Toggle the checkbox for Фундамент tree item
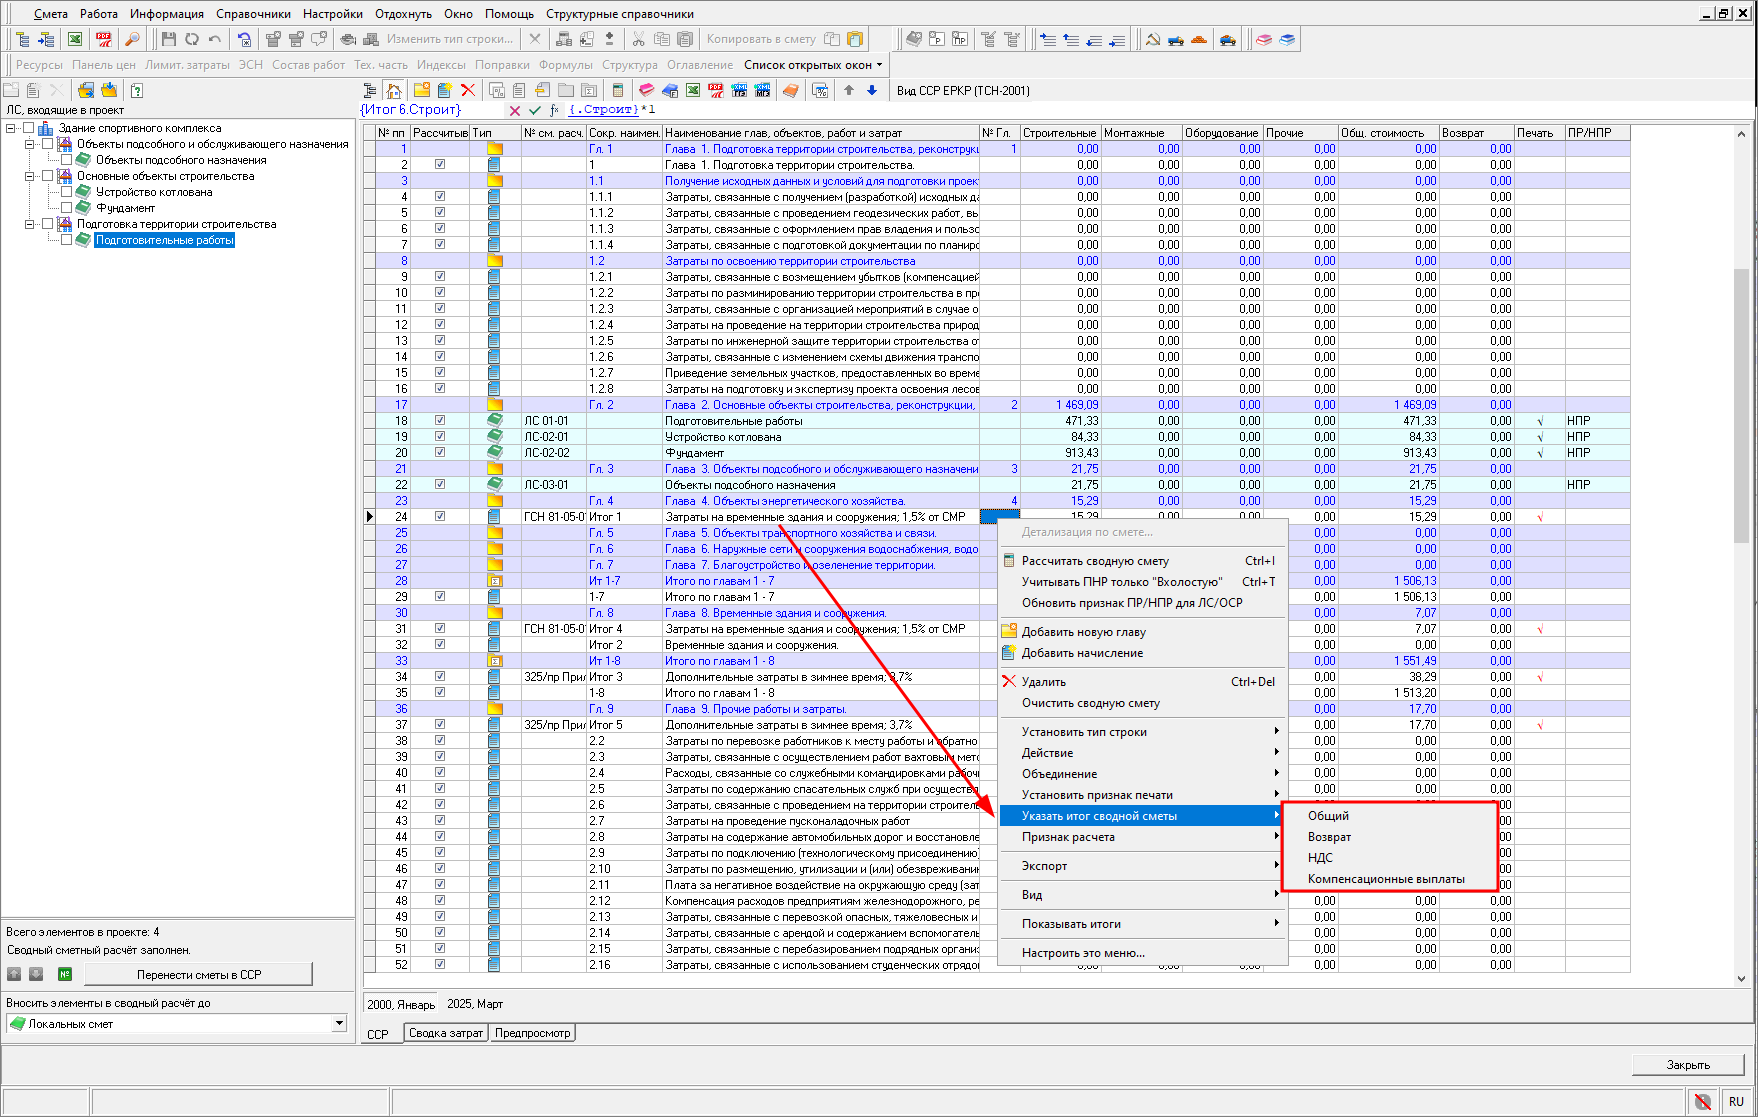Screen dimensions: 1758x1117 click(x=66, y=208)
